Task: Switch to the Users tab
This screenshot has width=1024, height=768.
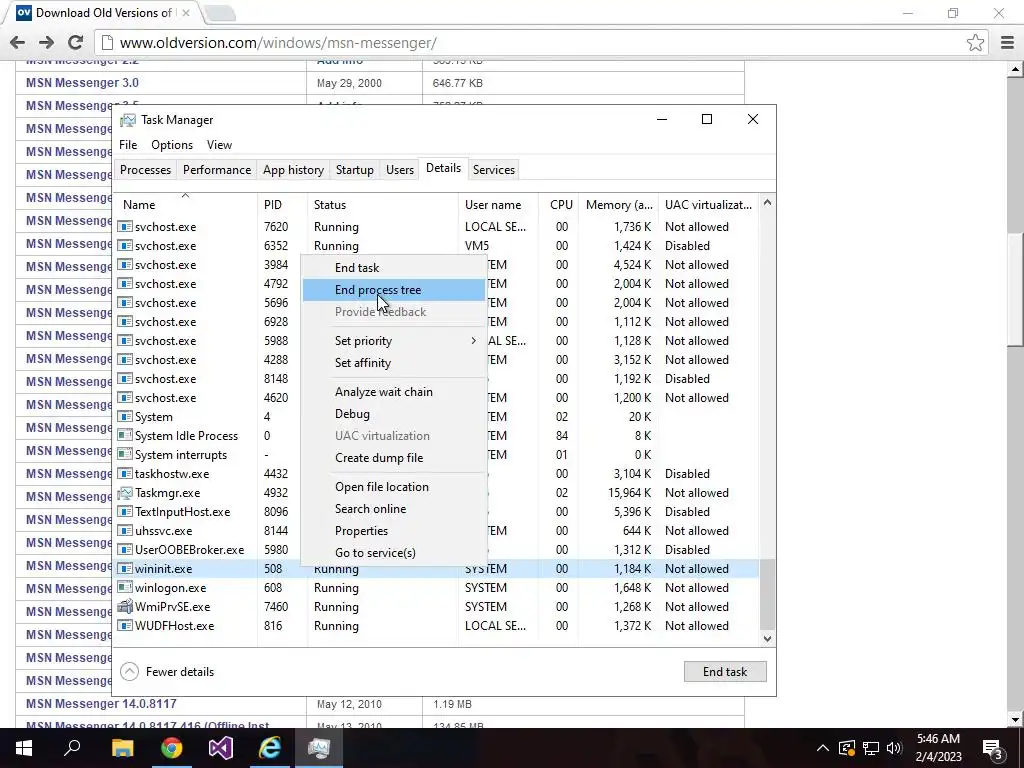Action: point(400,170)
